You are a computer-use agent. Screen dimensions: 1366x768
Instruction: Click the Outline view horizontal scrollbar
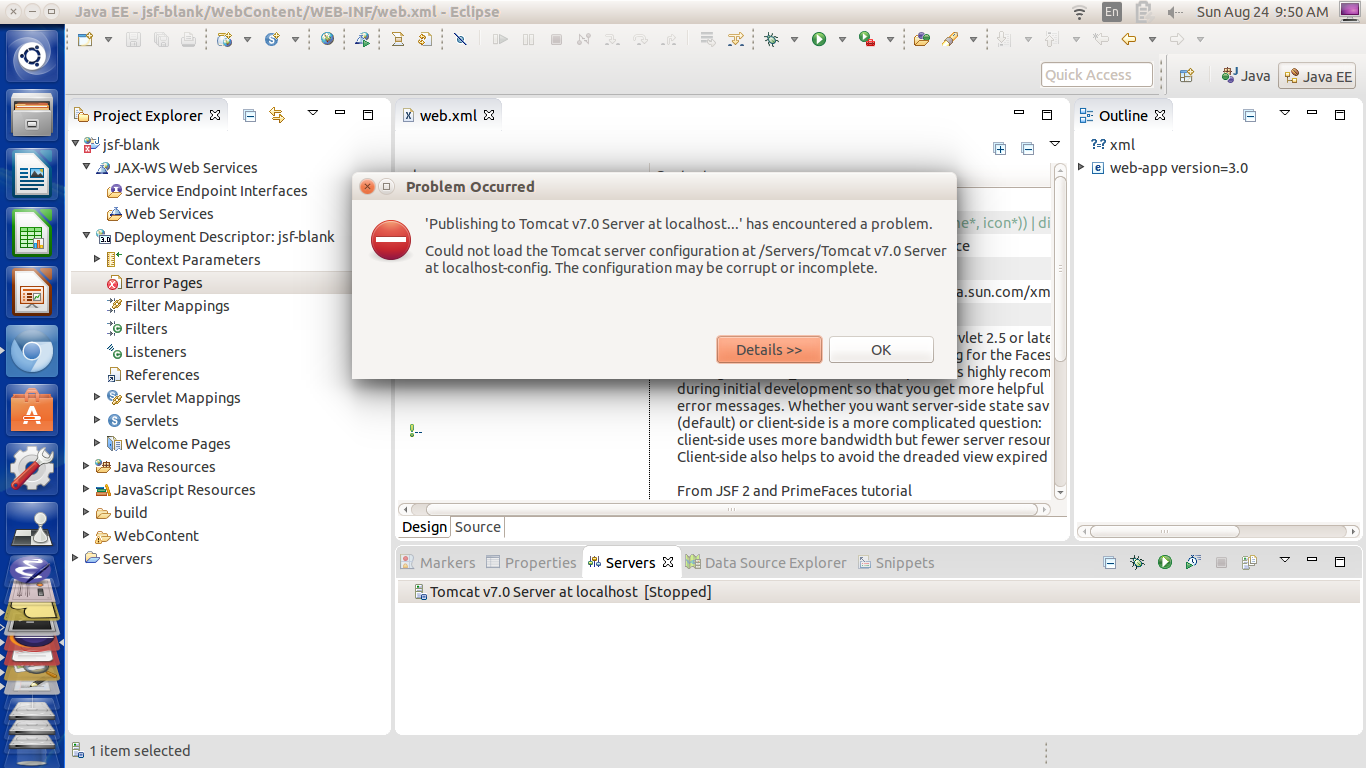point(1217,532)
